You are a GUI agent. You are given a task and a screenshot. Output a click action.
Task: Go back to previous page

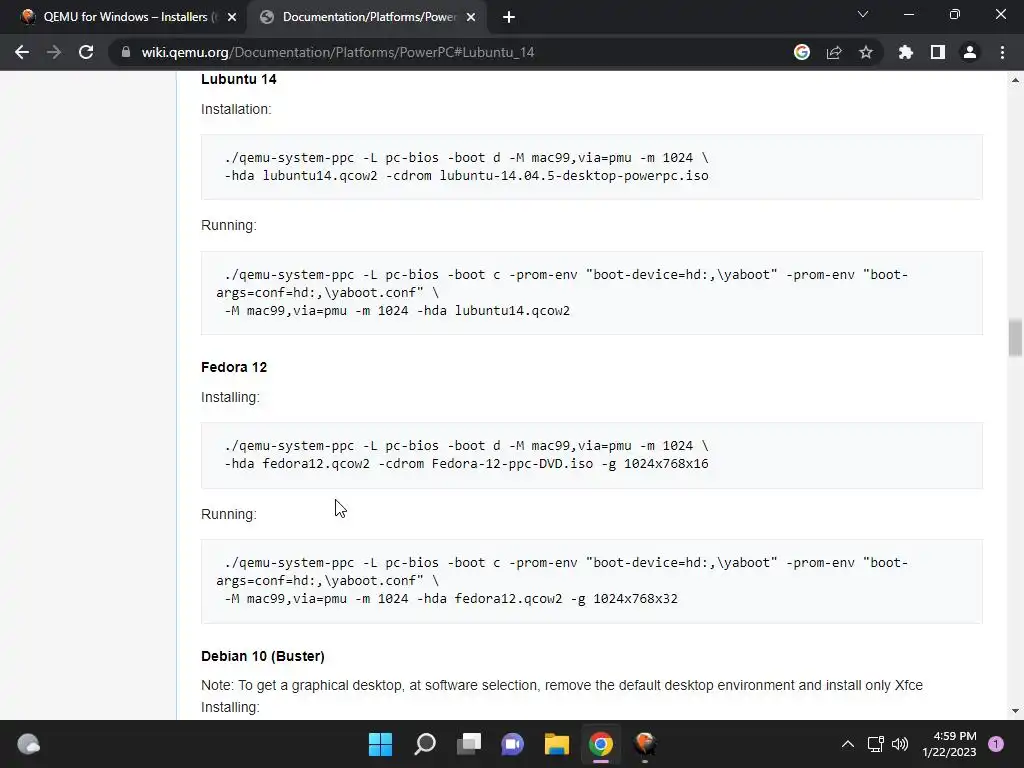pos(22,52)
